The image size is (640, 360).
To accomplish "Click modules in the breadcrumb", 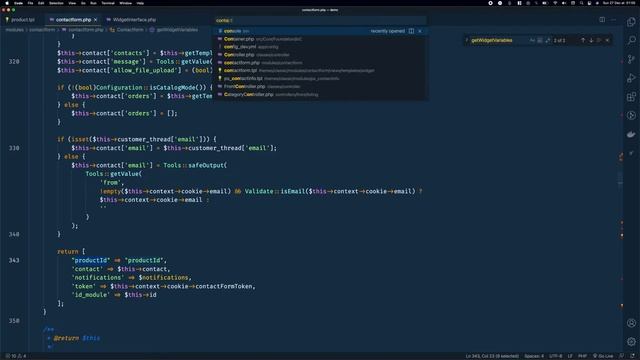I will (x=14, y=30).
